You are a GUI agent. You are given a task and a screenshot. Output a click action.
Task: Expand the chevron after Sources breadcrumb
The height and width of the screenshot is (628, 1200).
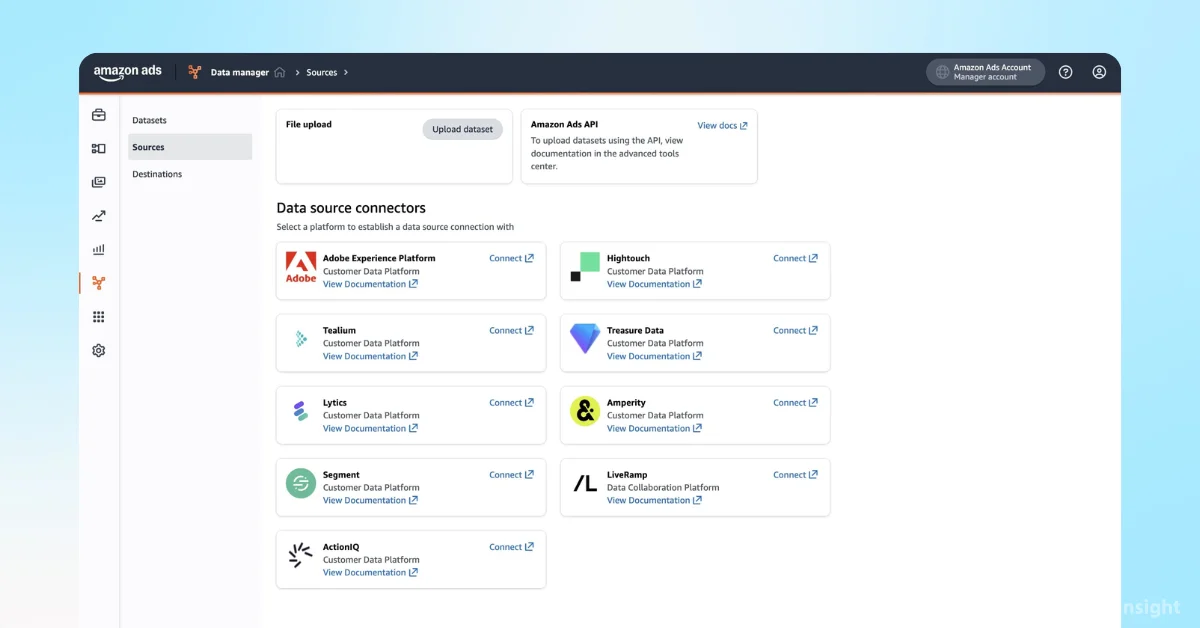click(347, 72)
